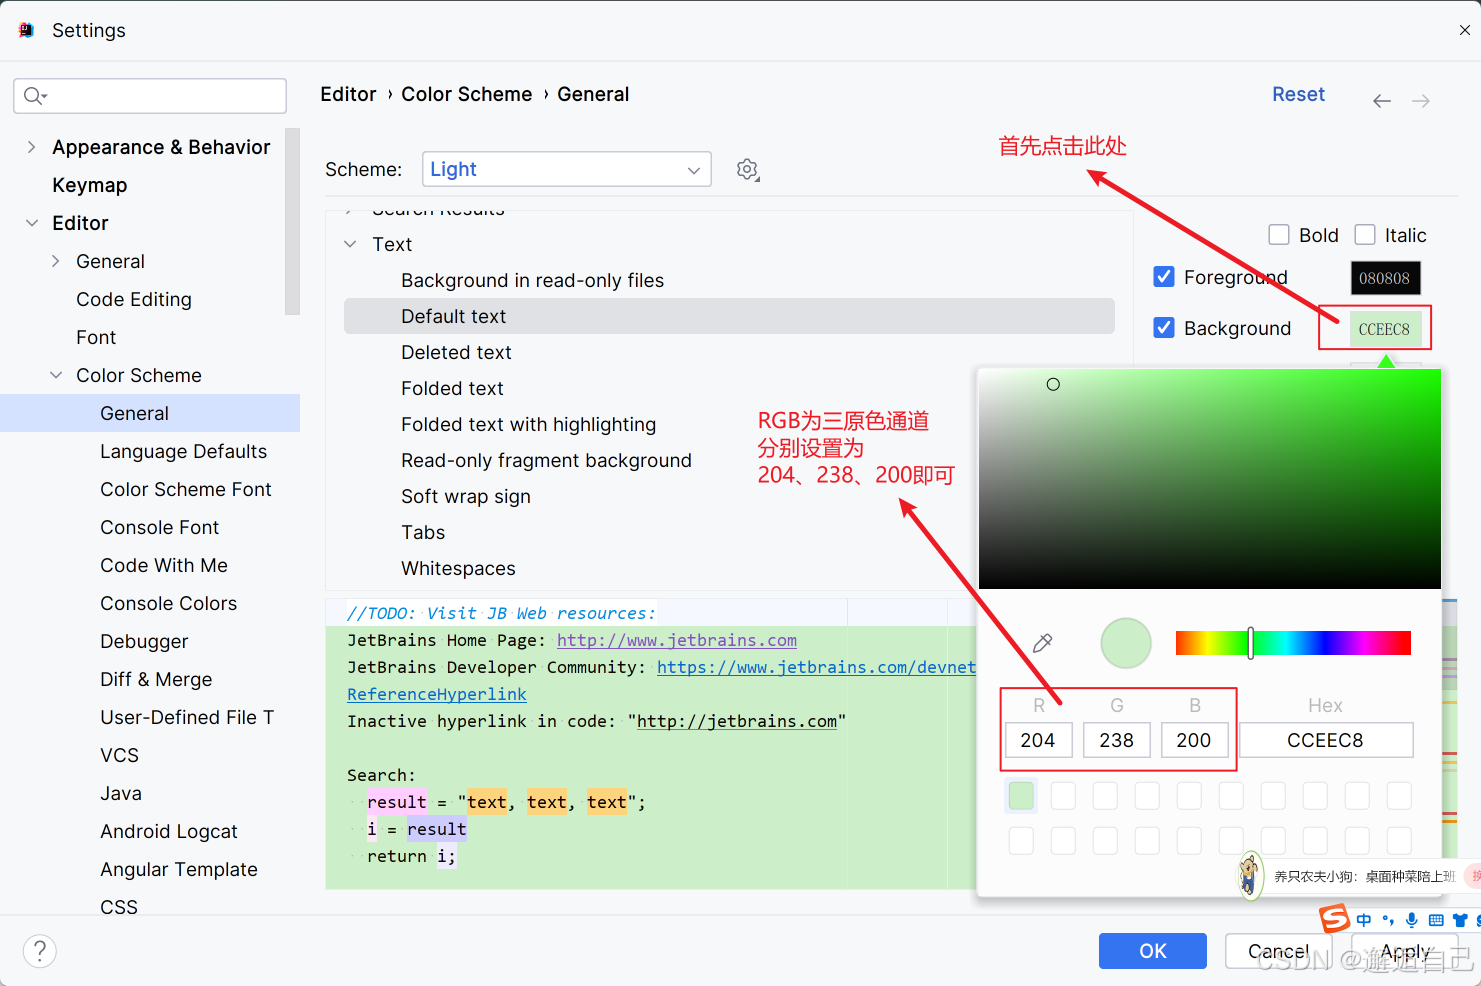1481x986 pixels.
Task: Open the Scheme dropdown showing Light
Action: click(x=567, y=169)
